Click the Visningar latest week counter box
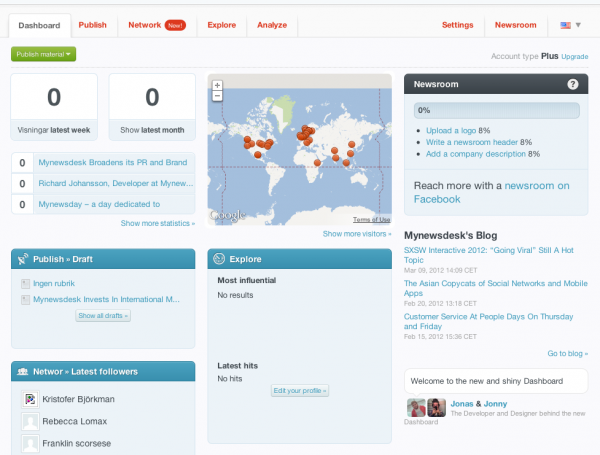This screenshot has height=455, width=600. pyautogui.click(x=54, y=107)
